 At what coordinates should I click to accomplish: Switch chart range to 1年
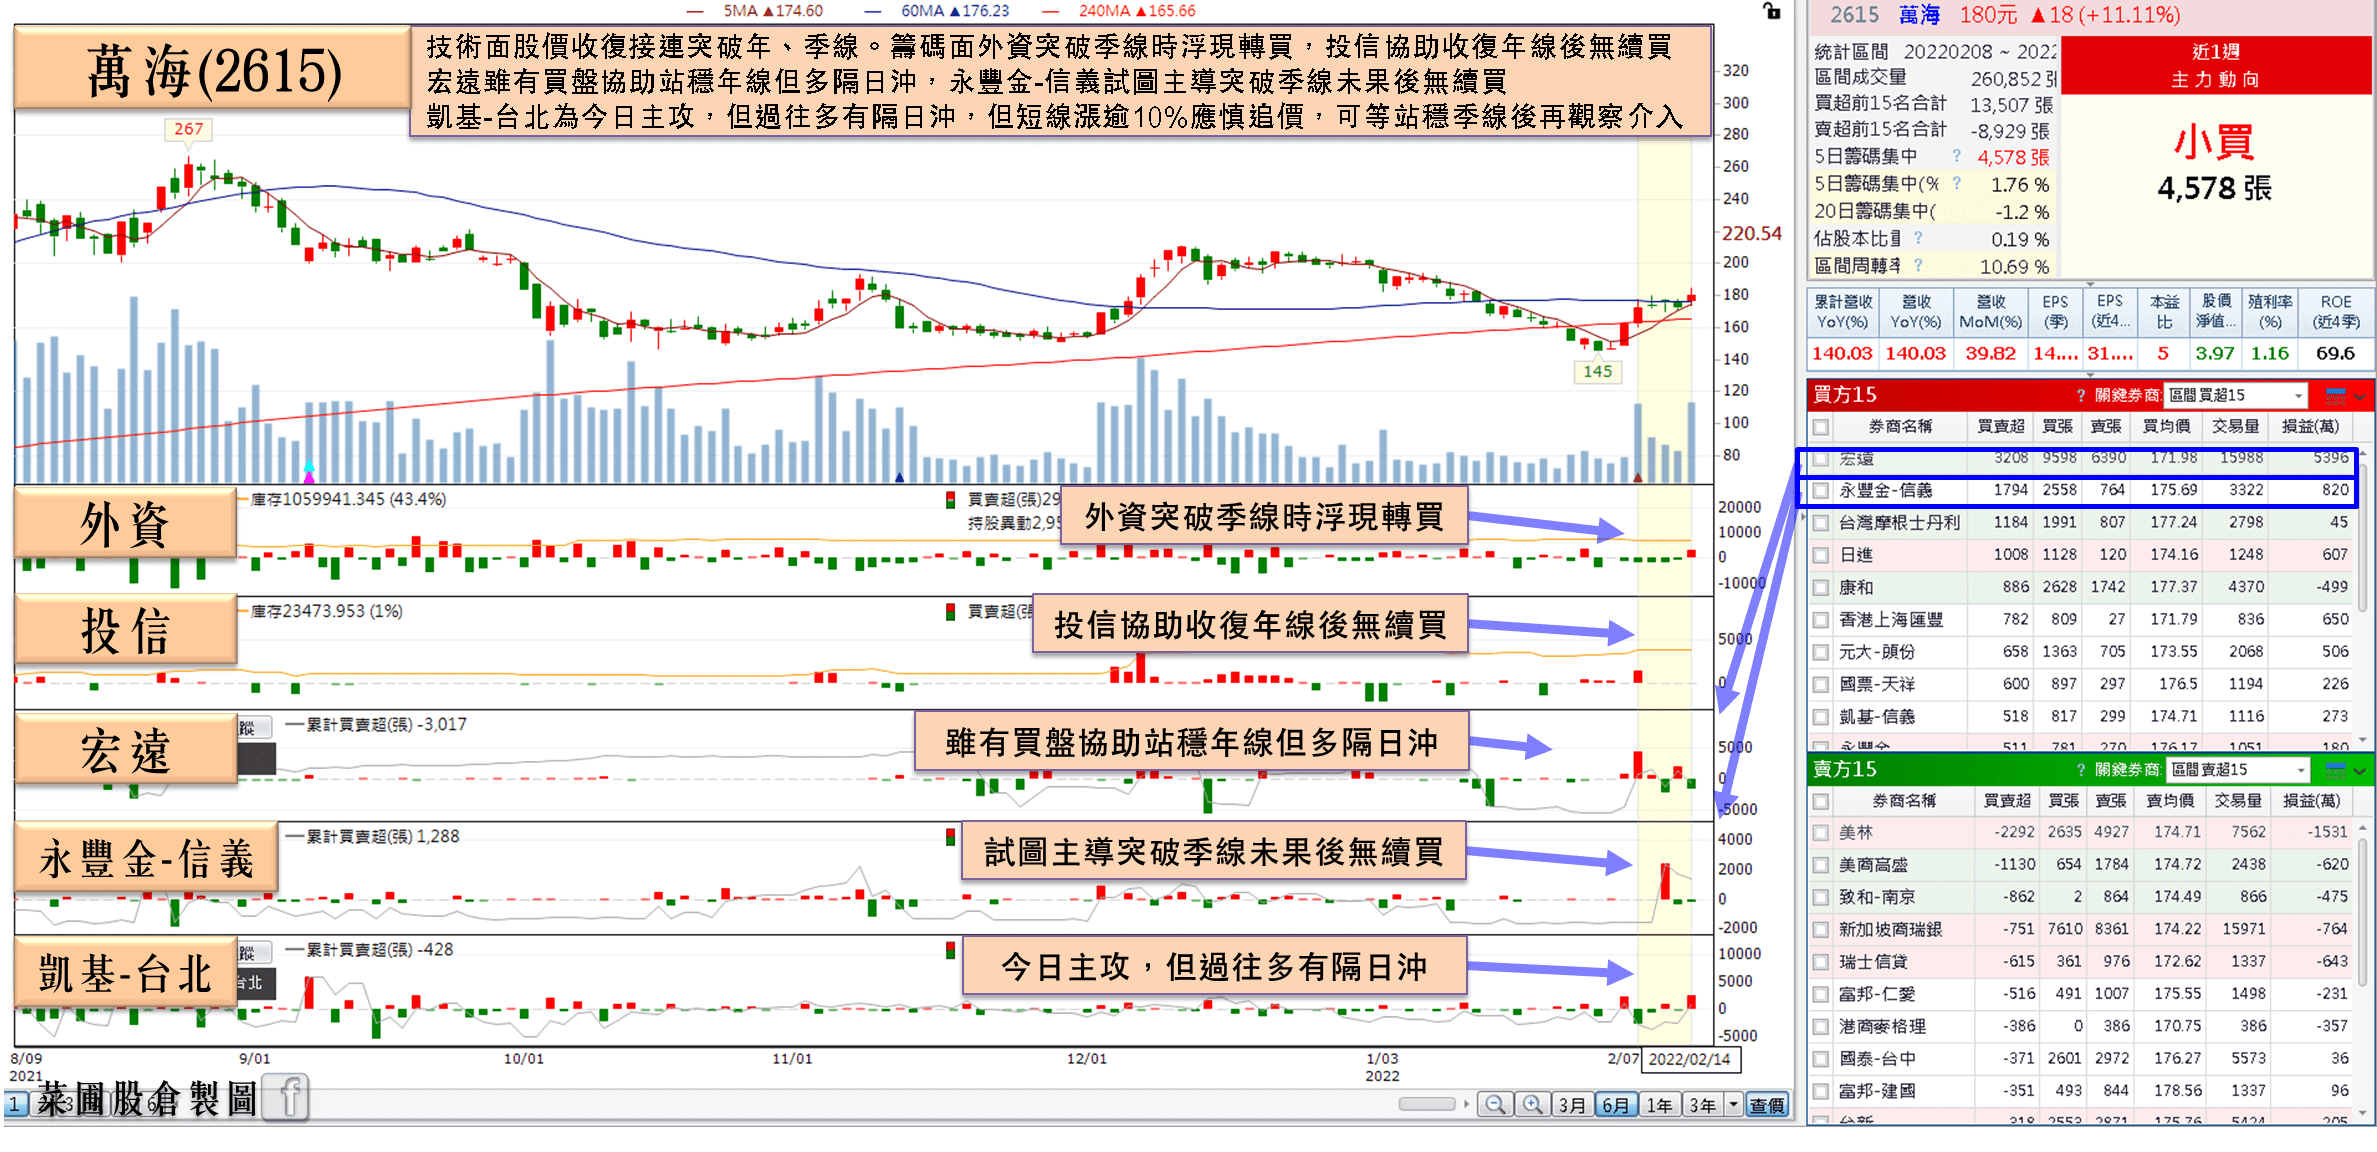coord(1659,1105)
